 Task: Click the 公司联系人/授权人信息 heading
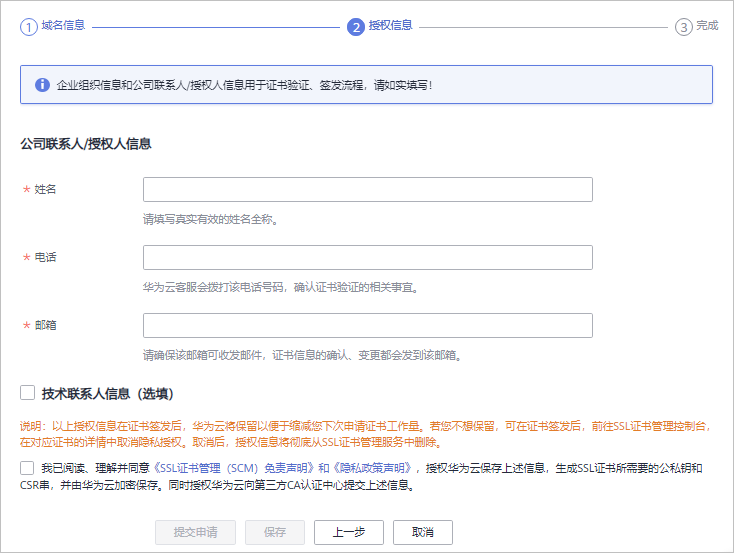click(86, 144)
